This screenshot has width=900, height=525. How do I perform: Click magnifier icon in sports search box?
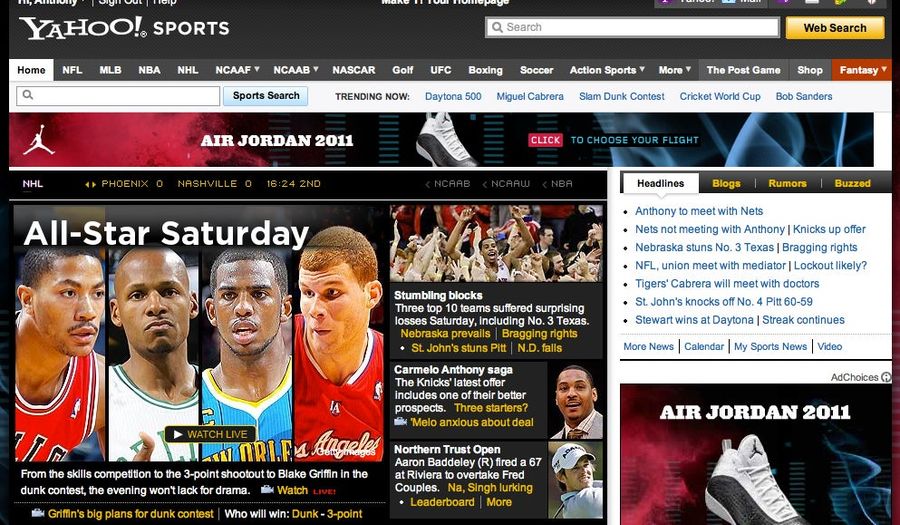point(28,95)
